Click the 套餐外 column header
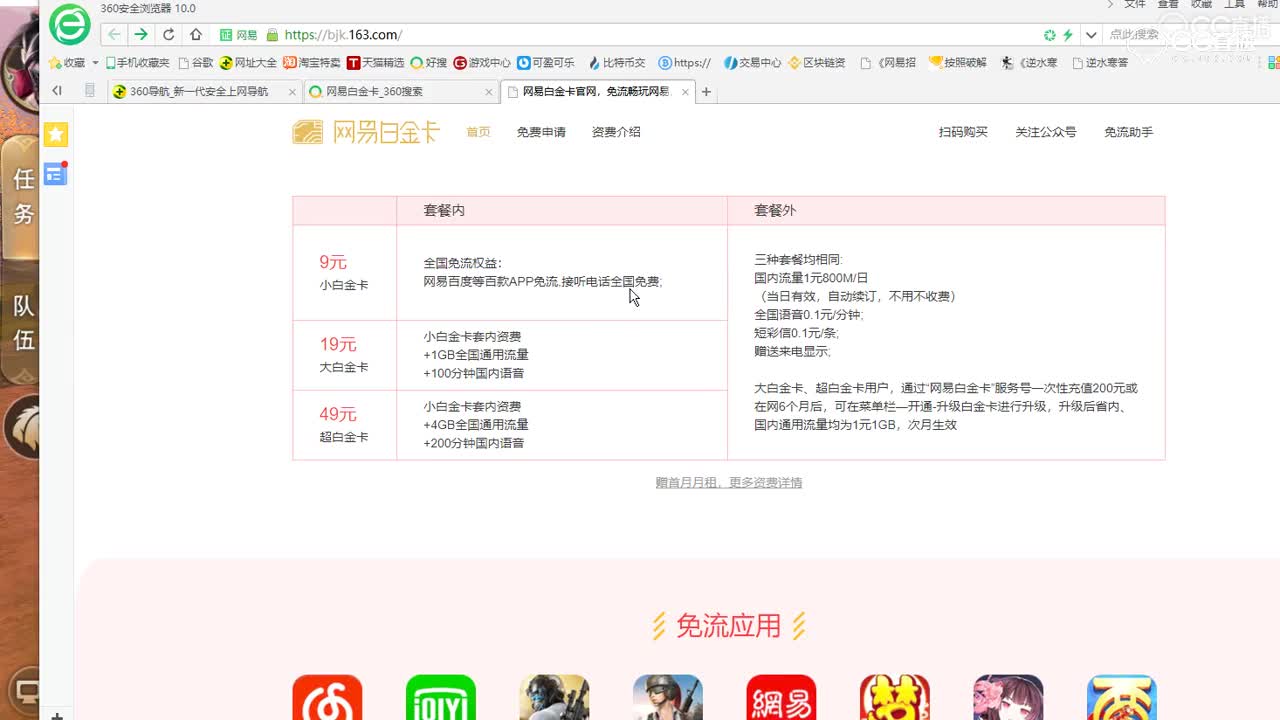 (x=946, y=210)
